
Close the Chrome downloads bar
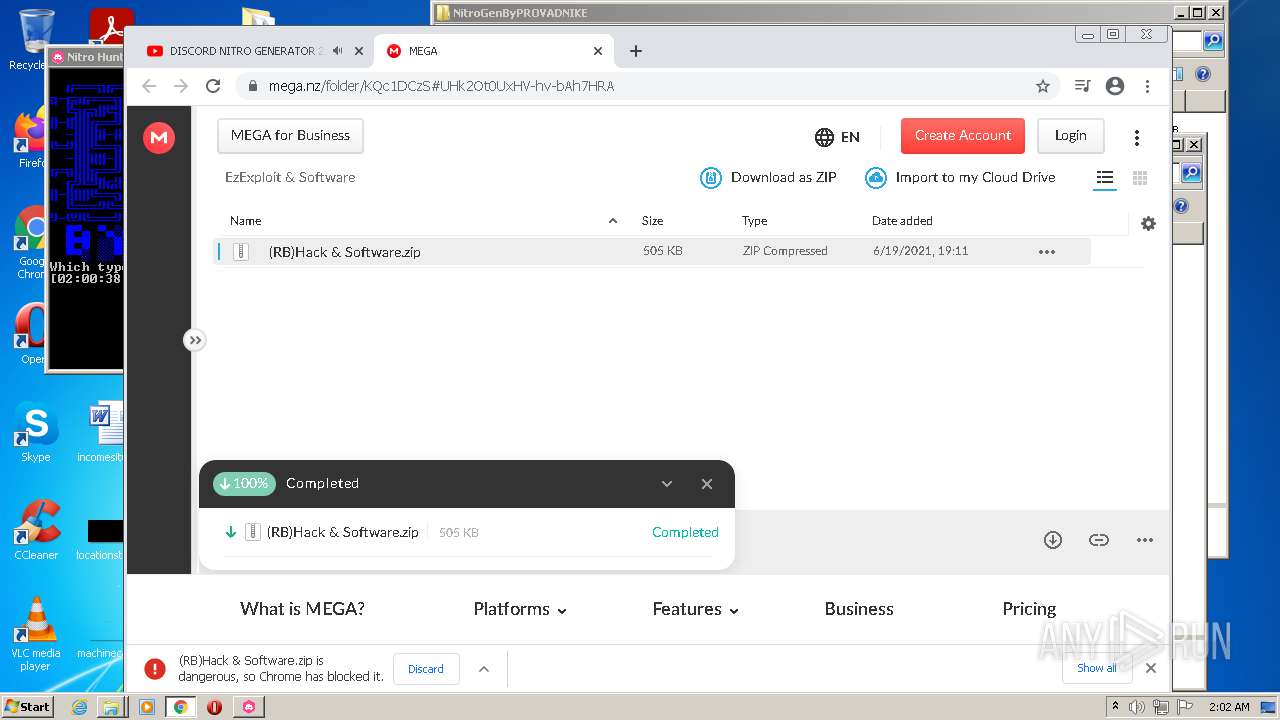pos(1151,668)
